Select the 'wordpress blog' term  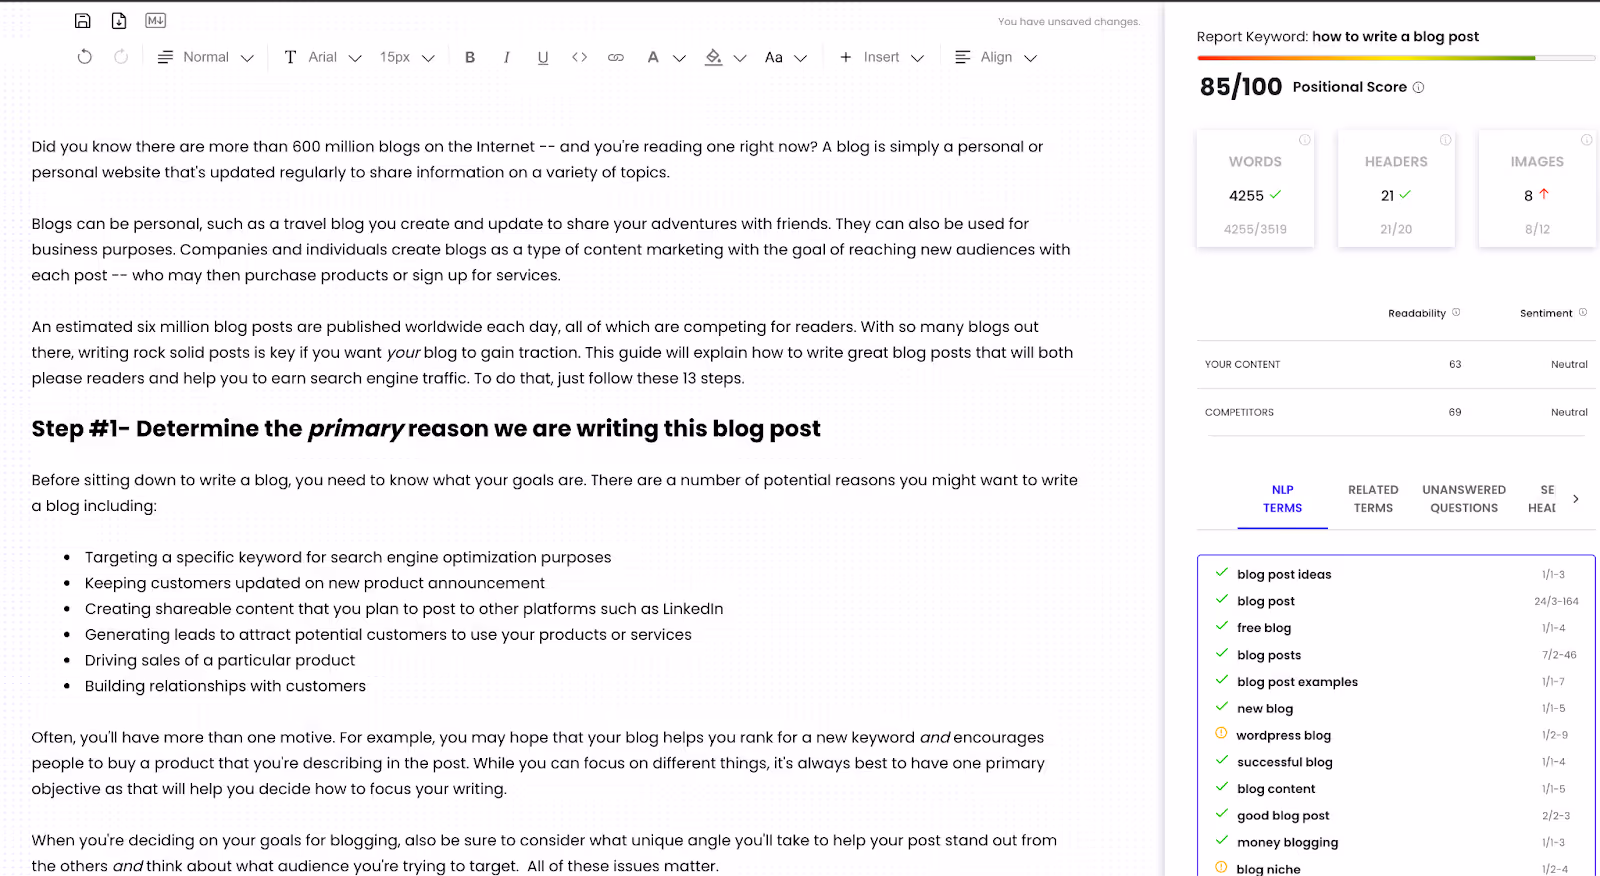1283,735
